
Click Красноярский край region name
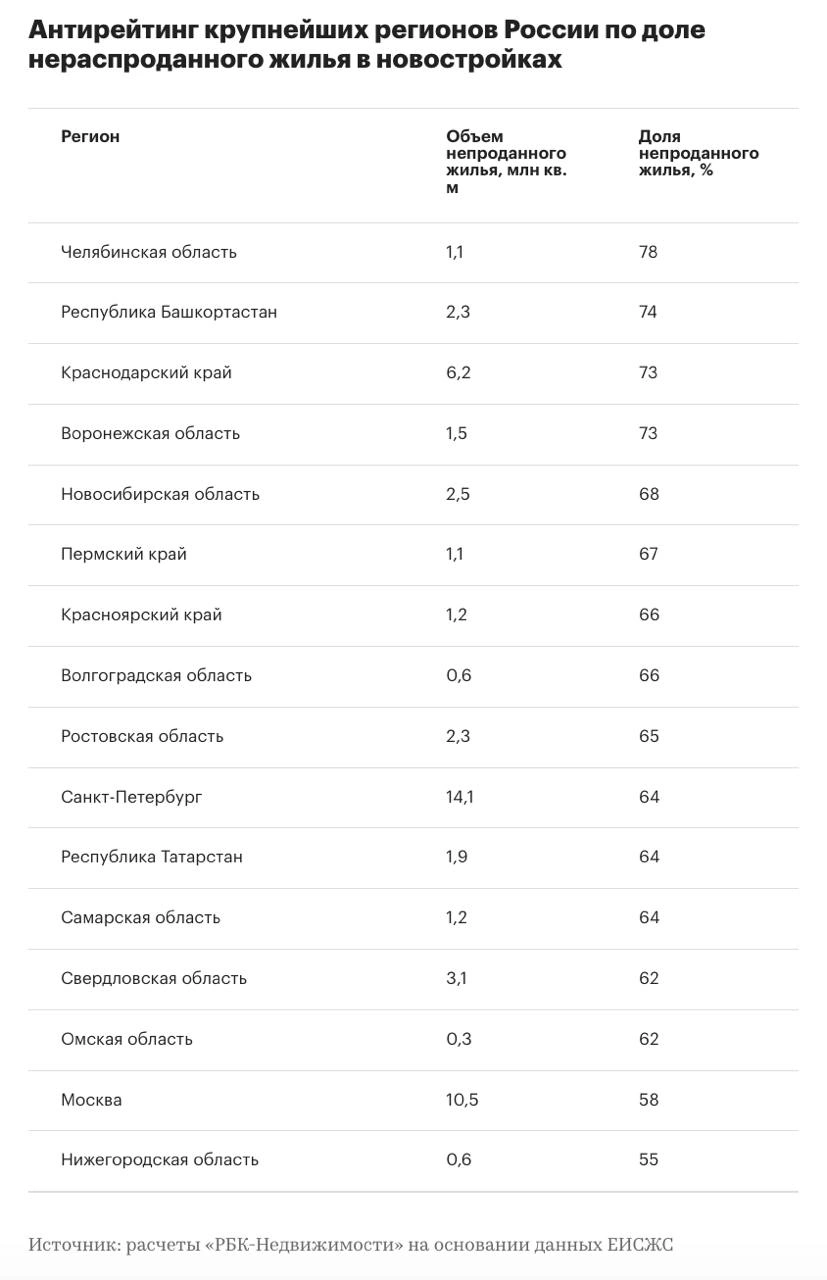[x=141, y=615]
